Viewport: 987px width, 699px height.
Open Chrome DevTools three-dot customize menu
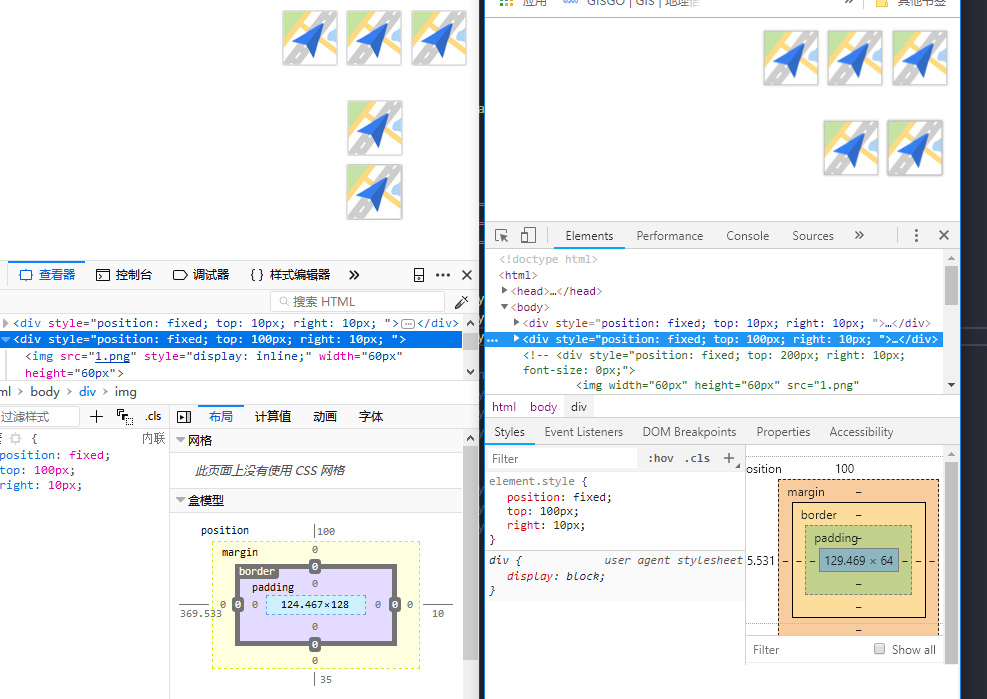[x=916, y=236]
